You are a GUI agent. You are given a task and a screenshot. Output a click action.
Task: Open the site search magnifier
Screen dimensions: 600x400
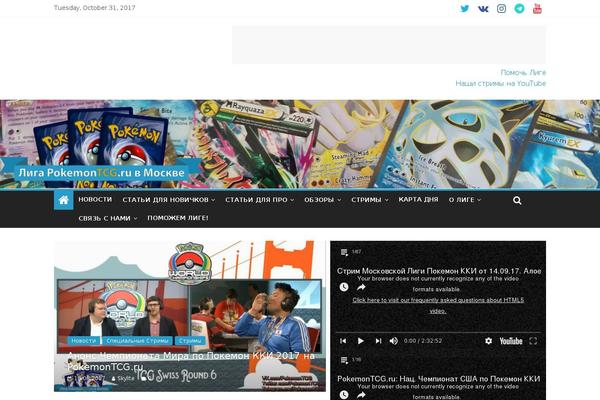[x=517, y=200]
